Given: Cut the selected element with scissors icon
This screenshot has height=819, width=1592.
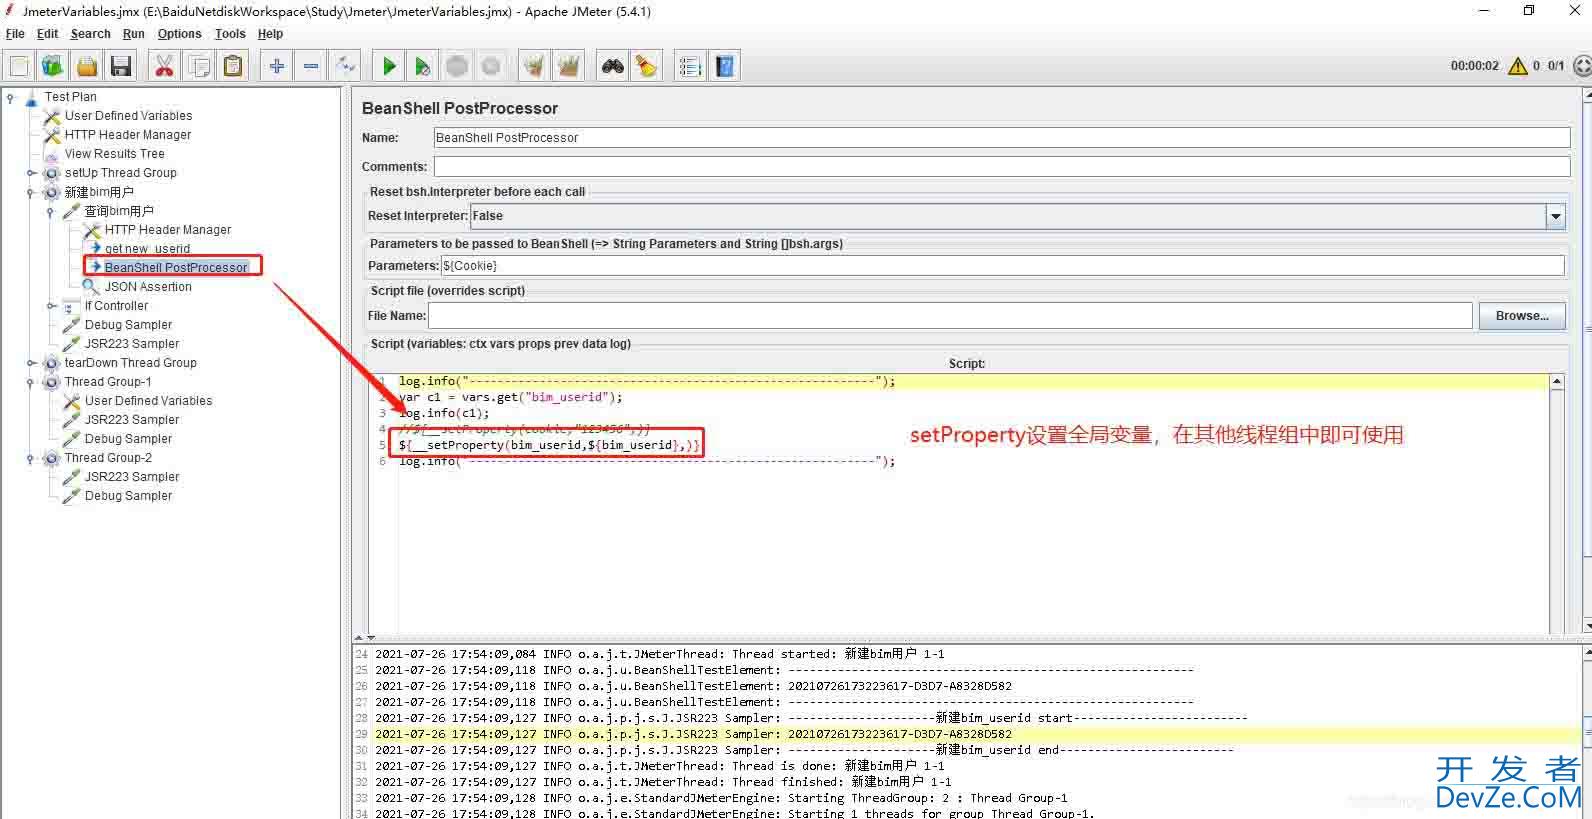Looking at the screenshot, I should 165,66.
